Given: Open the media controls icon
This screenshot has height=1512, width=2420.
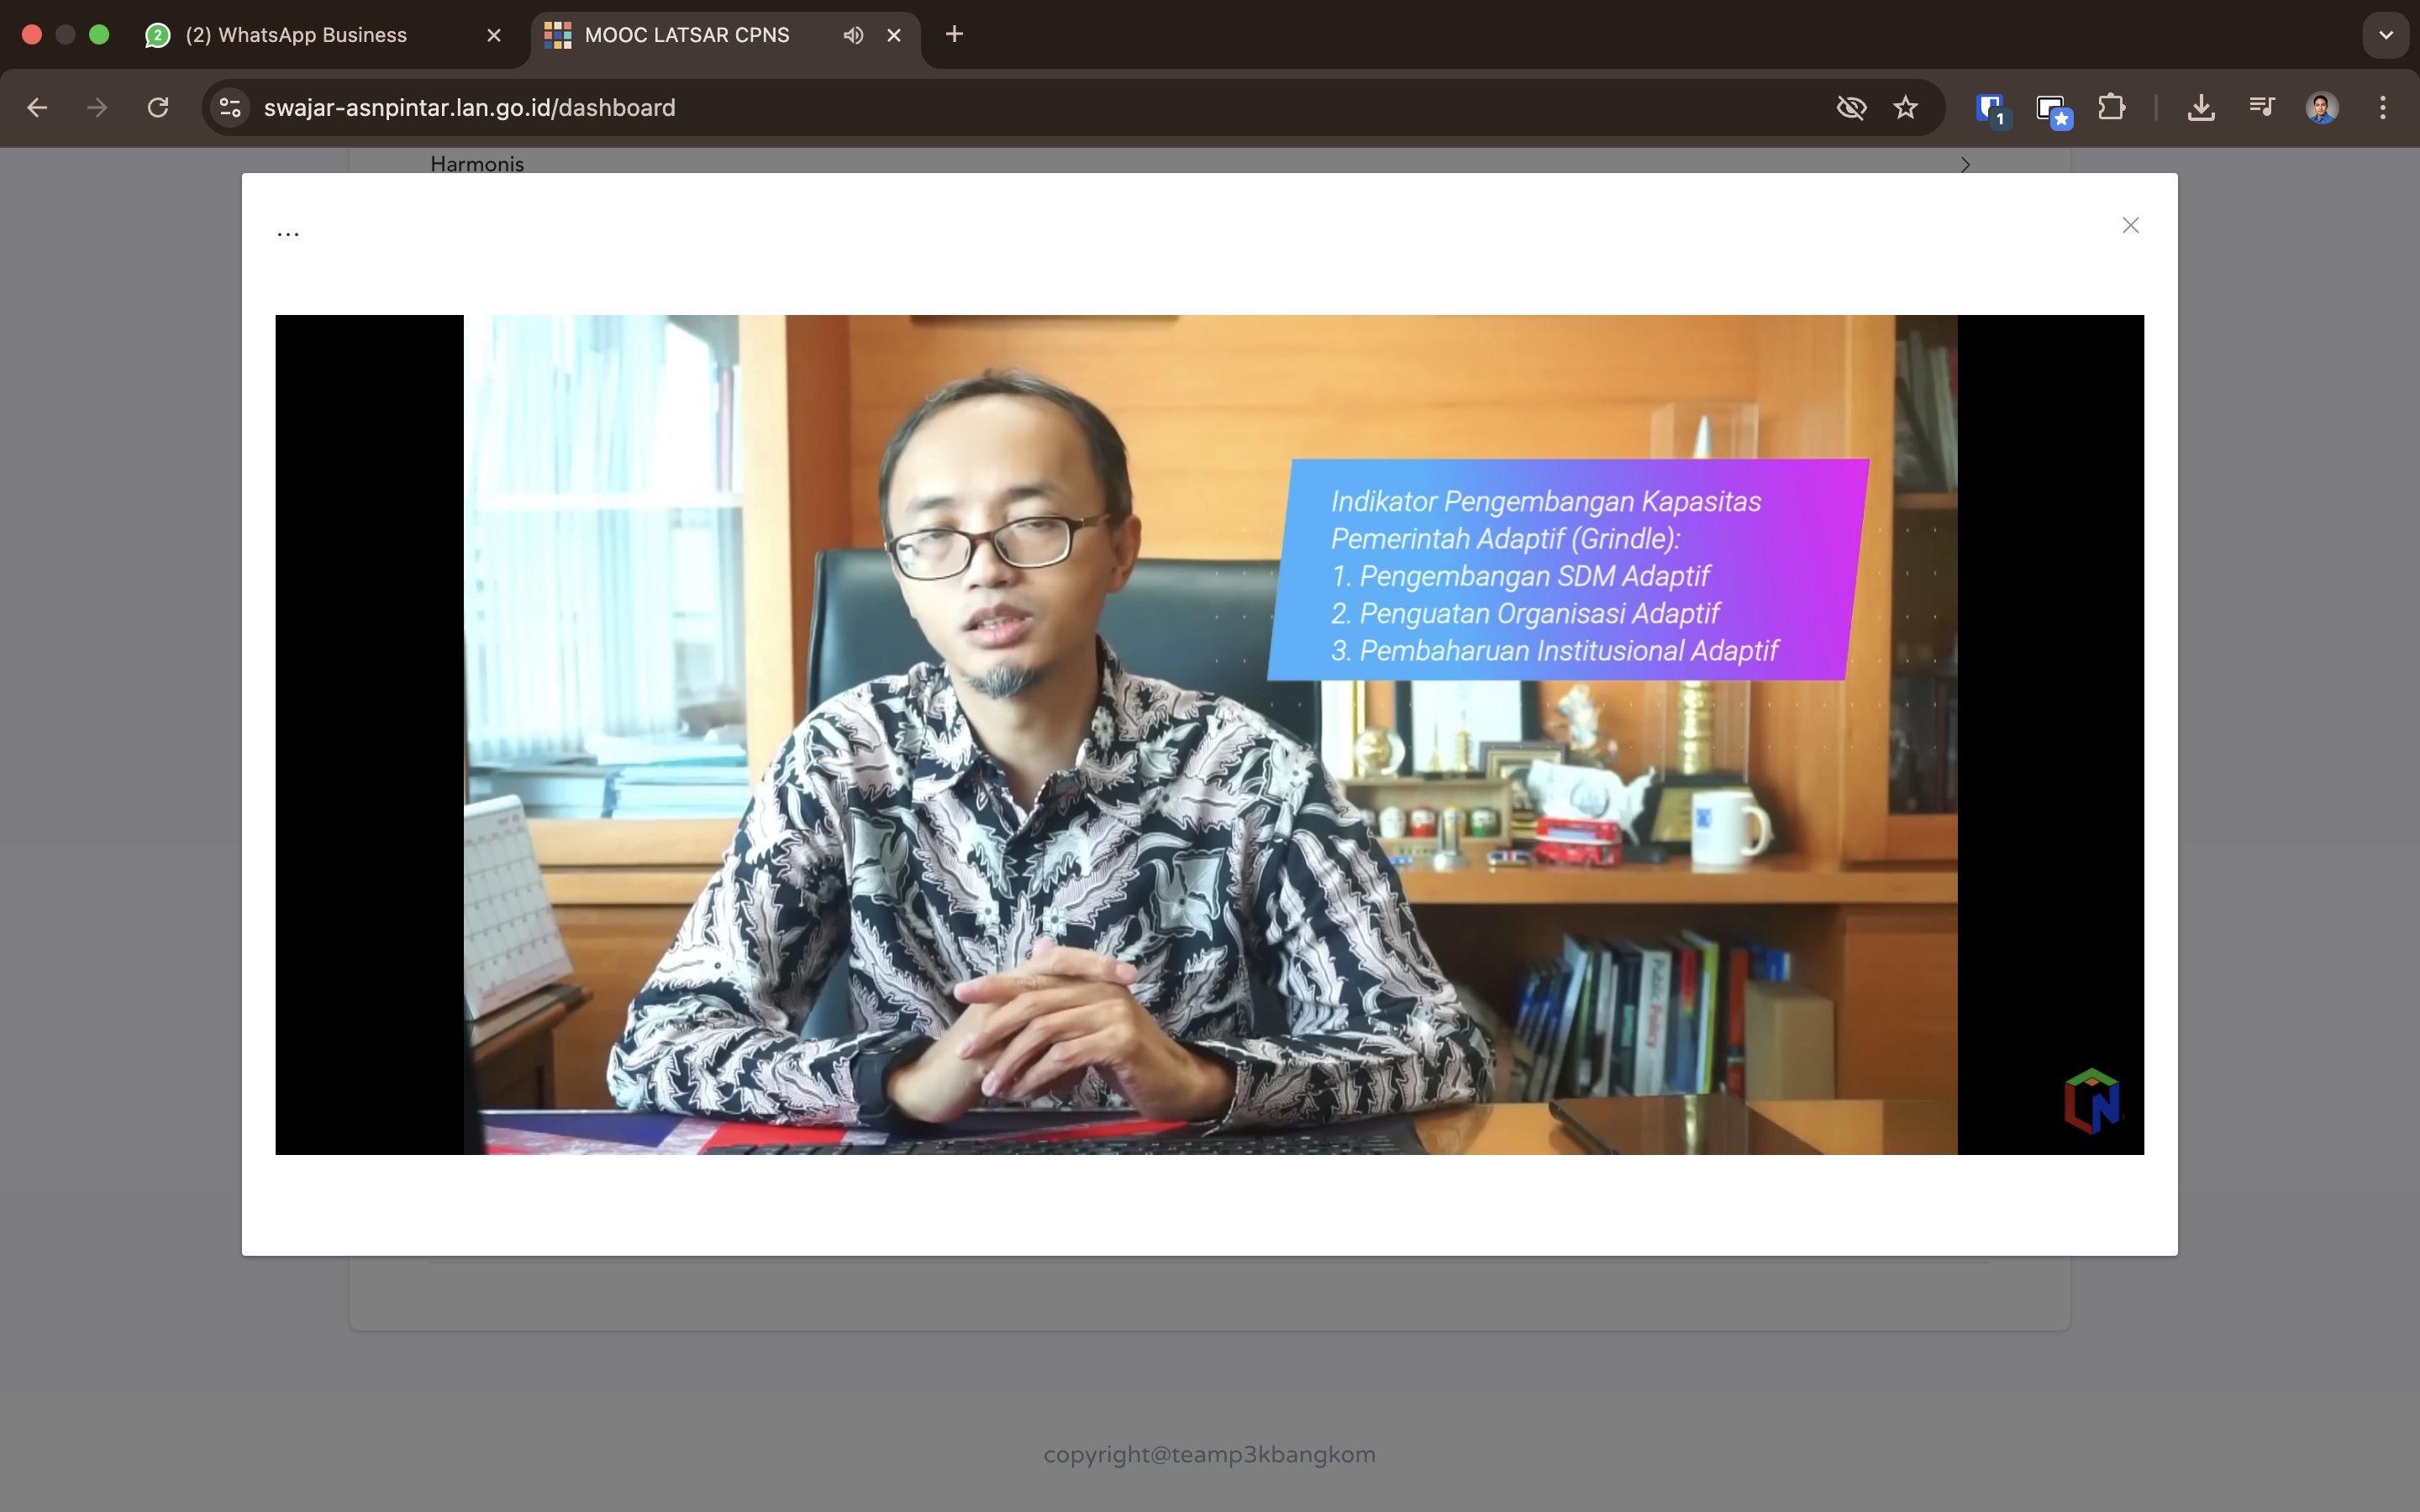Looking at the screenshot, I should (2261, 108).
